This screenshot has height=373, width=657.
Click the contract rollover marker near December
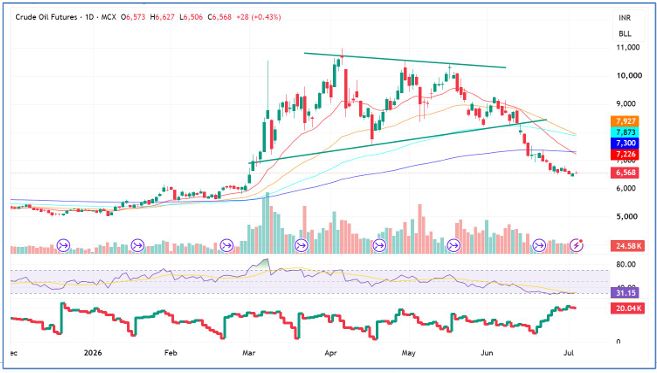(x=63, y=245)
